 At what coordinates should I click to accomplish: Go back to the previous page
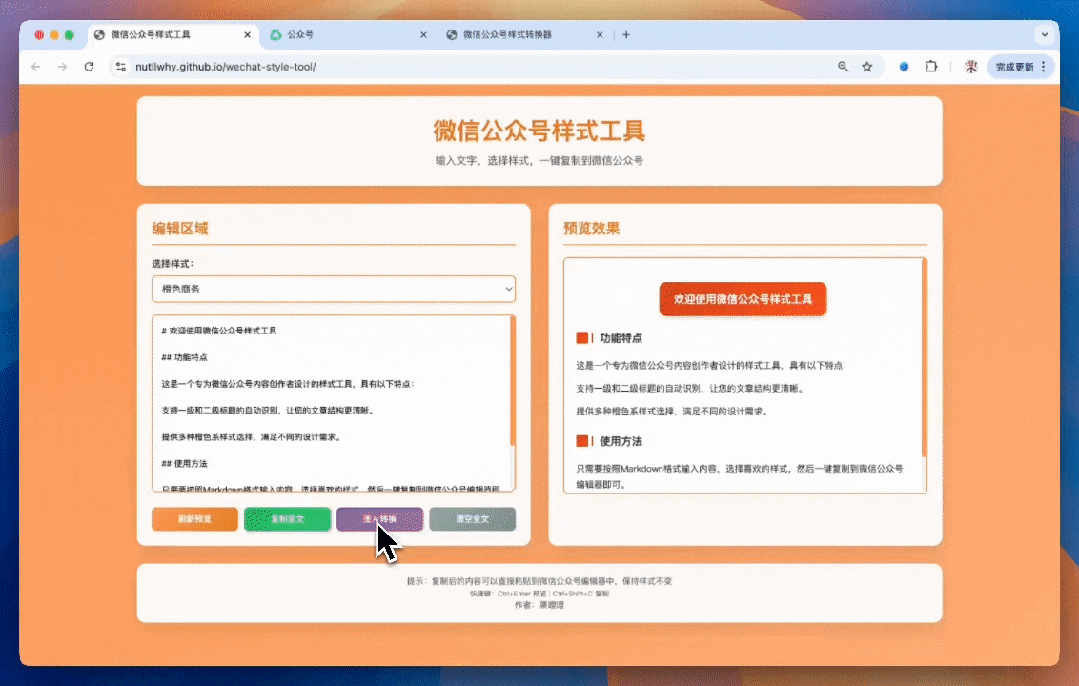coord(36,67)
